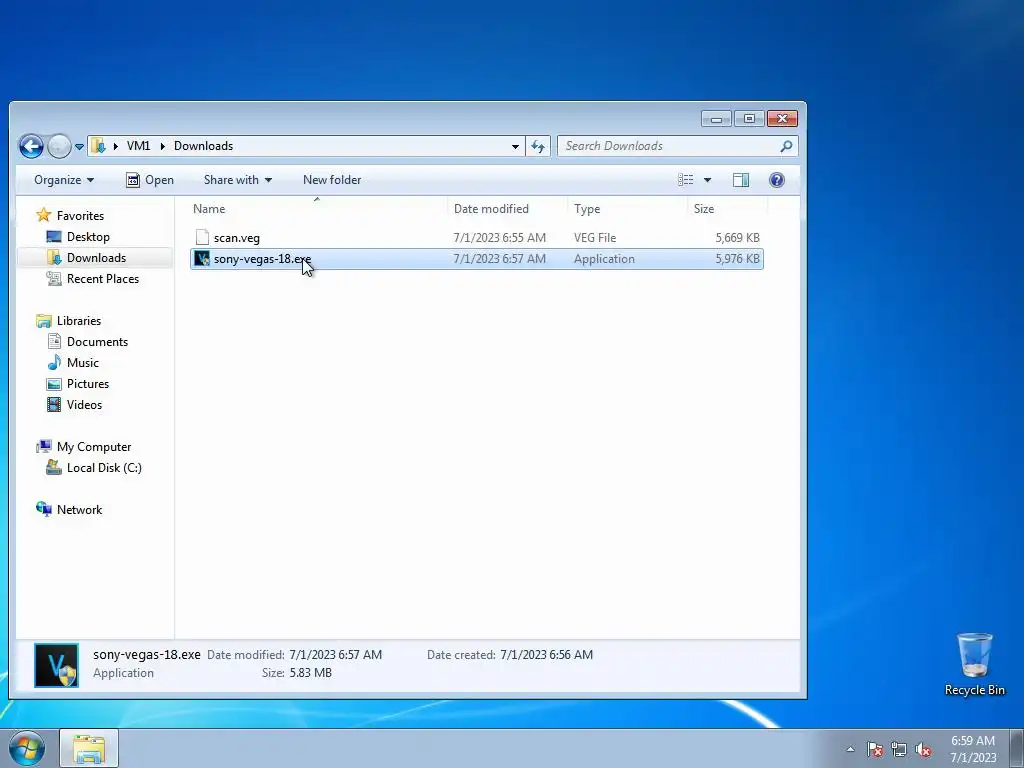Open the view options dropdown arrow
Image resolution: width=1024 pixels, height=768 pixels.
tap(707, 180)
